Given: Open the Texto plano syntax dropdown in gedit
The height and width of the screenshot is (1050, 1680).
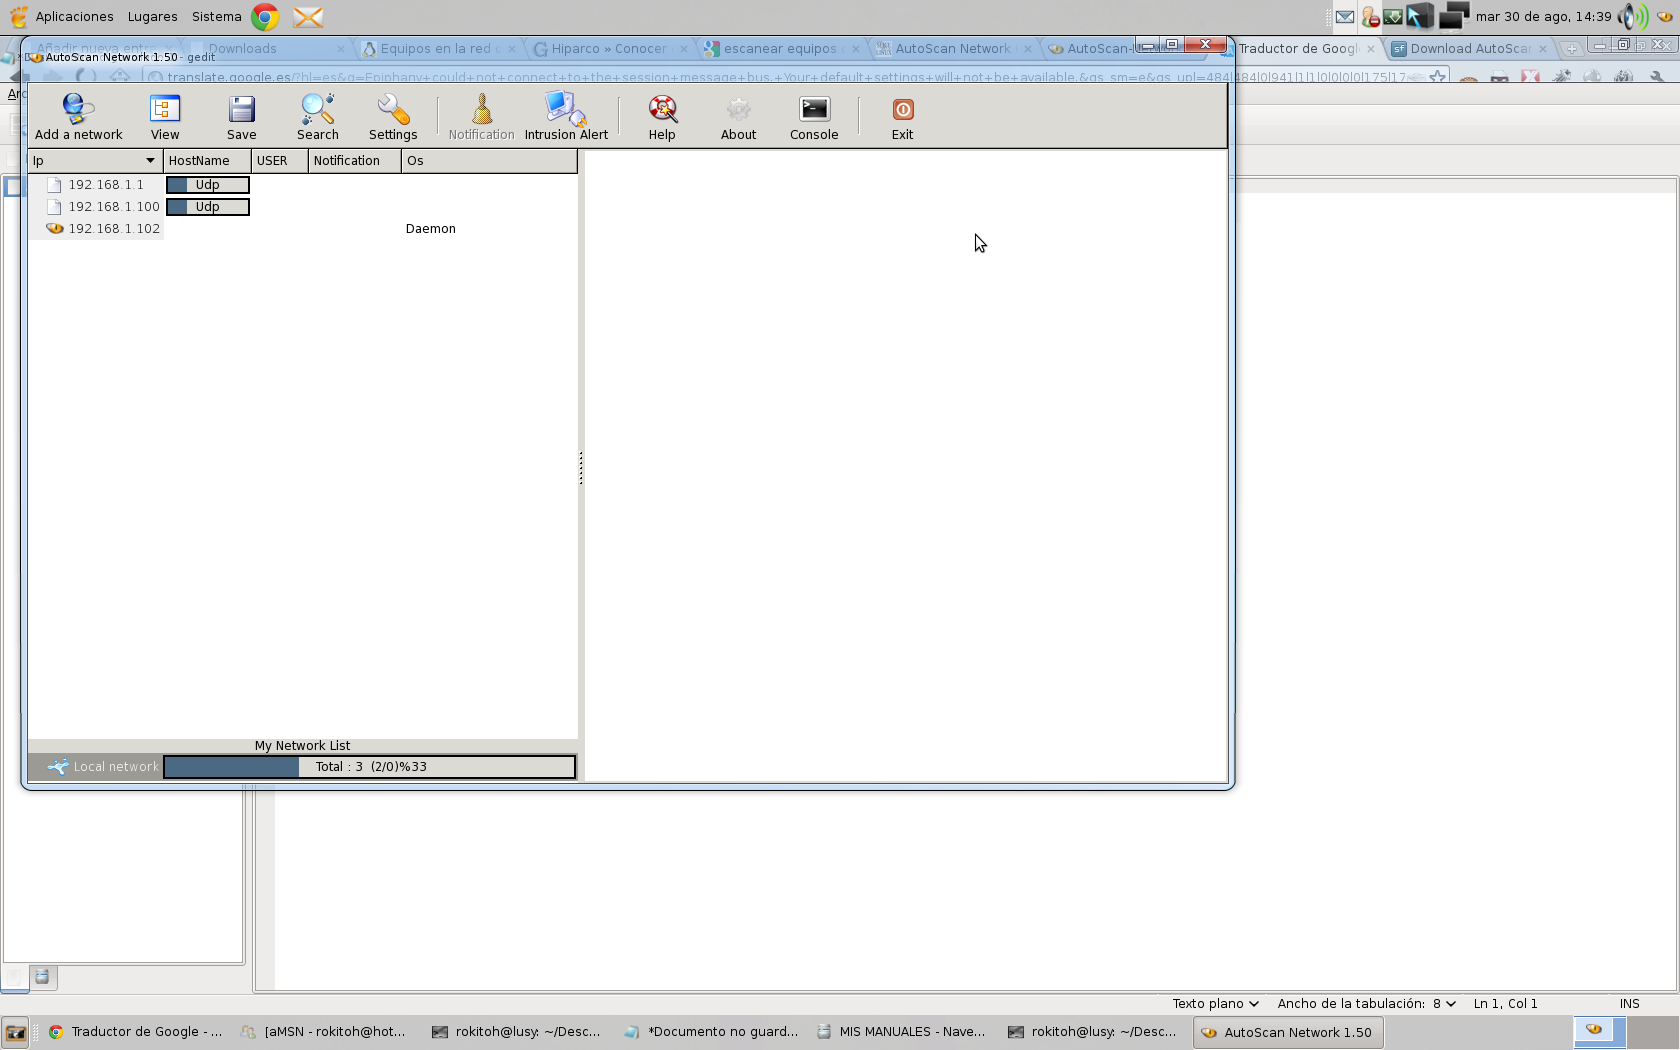Looking at the screenshot, I should pyautogui.click(x=1215, y=1004).
